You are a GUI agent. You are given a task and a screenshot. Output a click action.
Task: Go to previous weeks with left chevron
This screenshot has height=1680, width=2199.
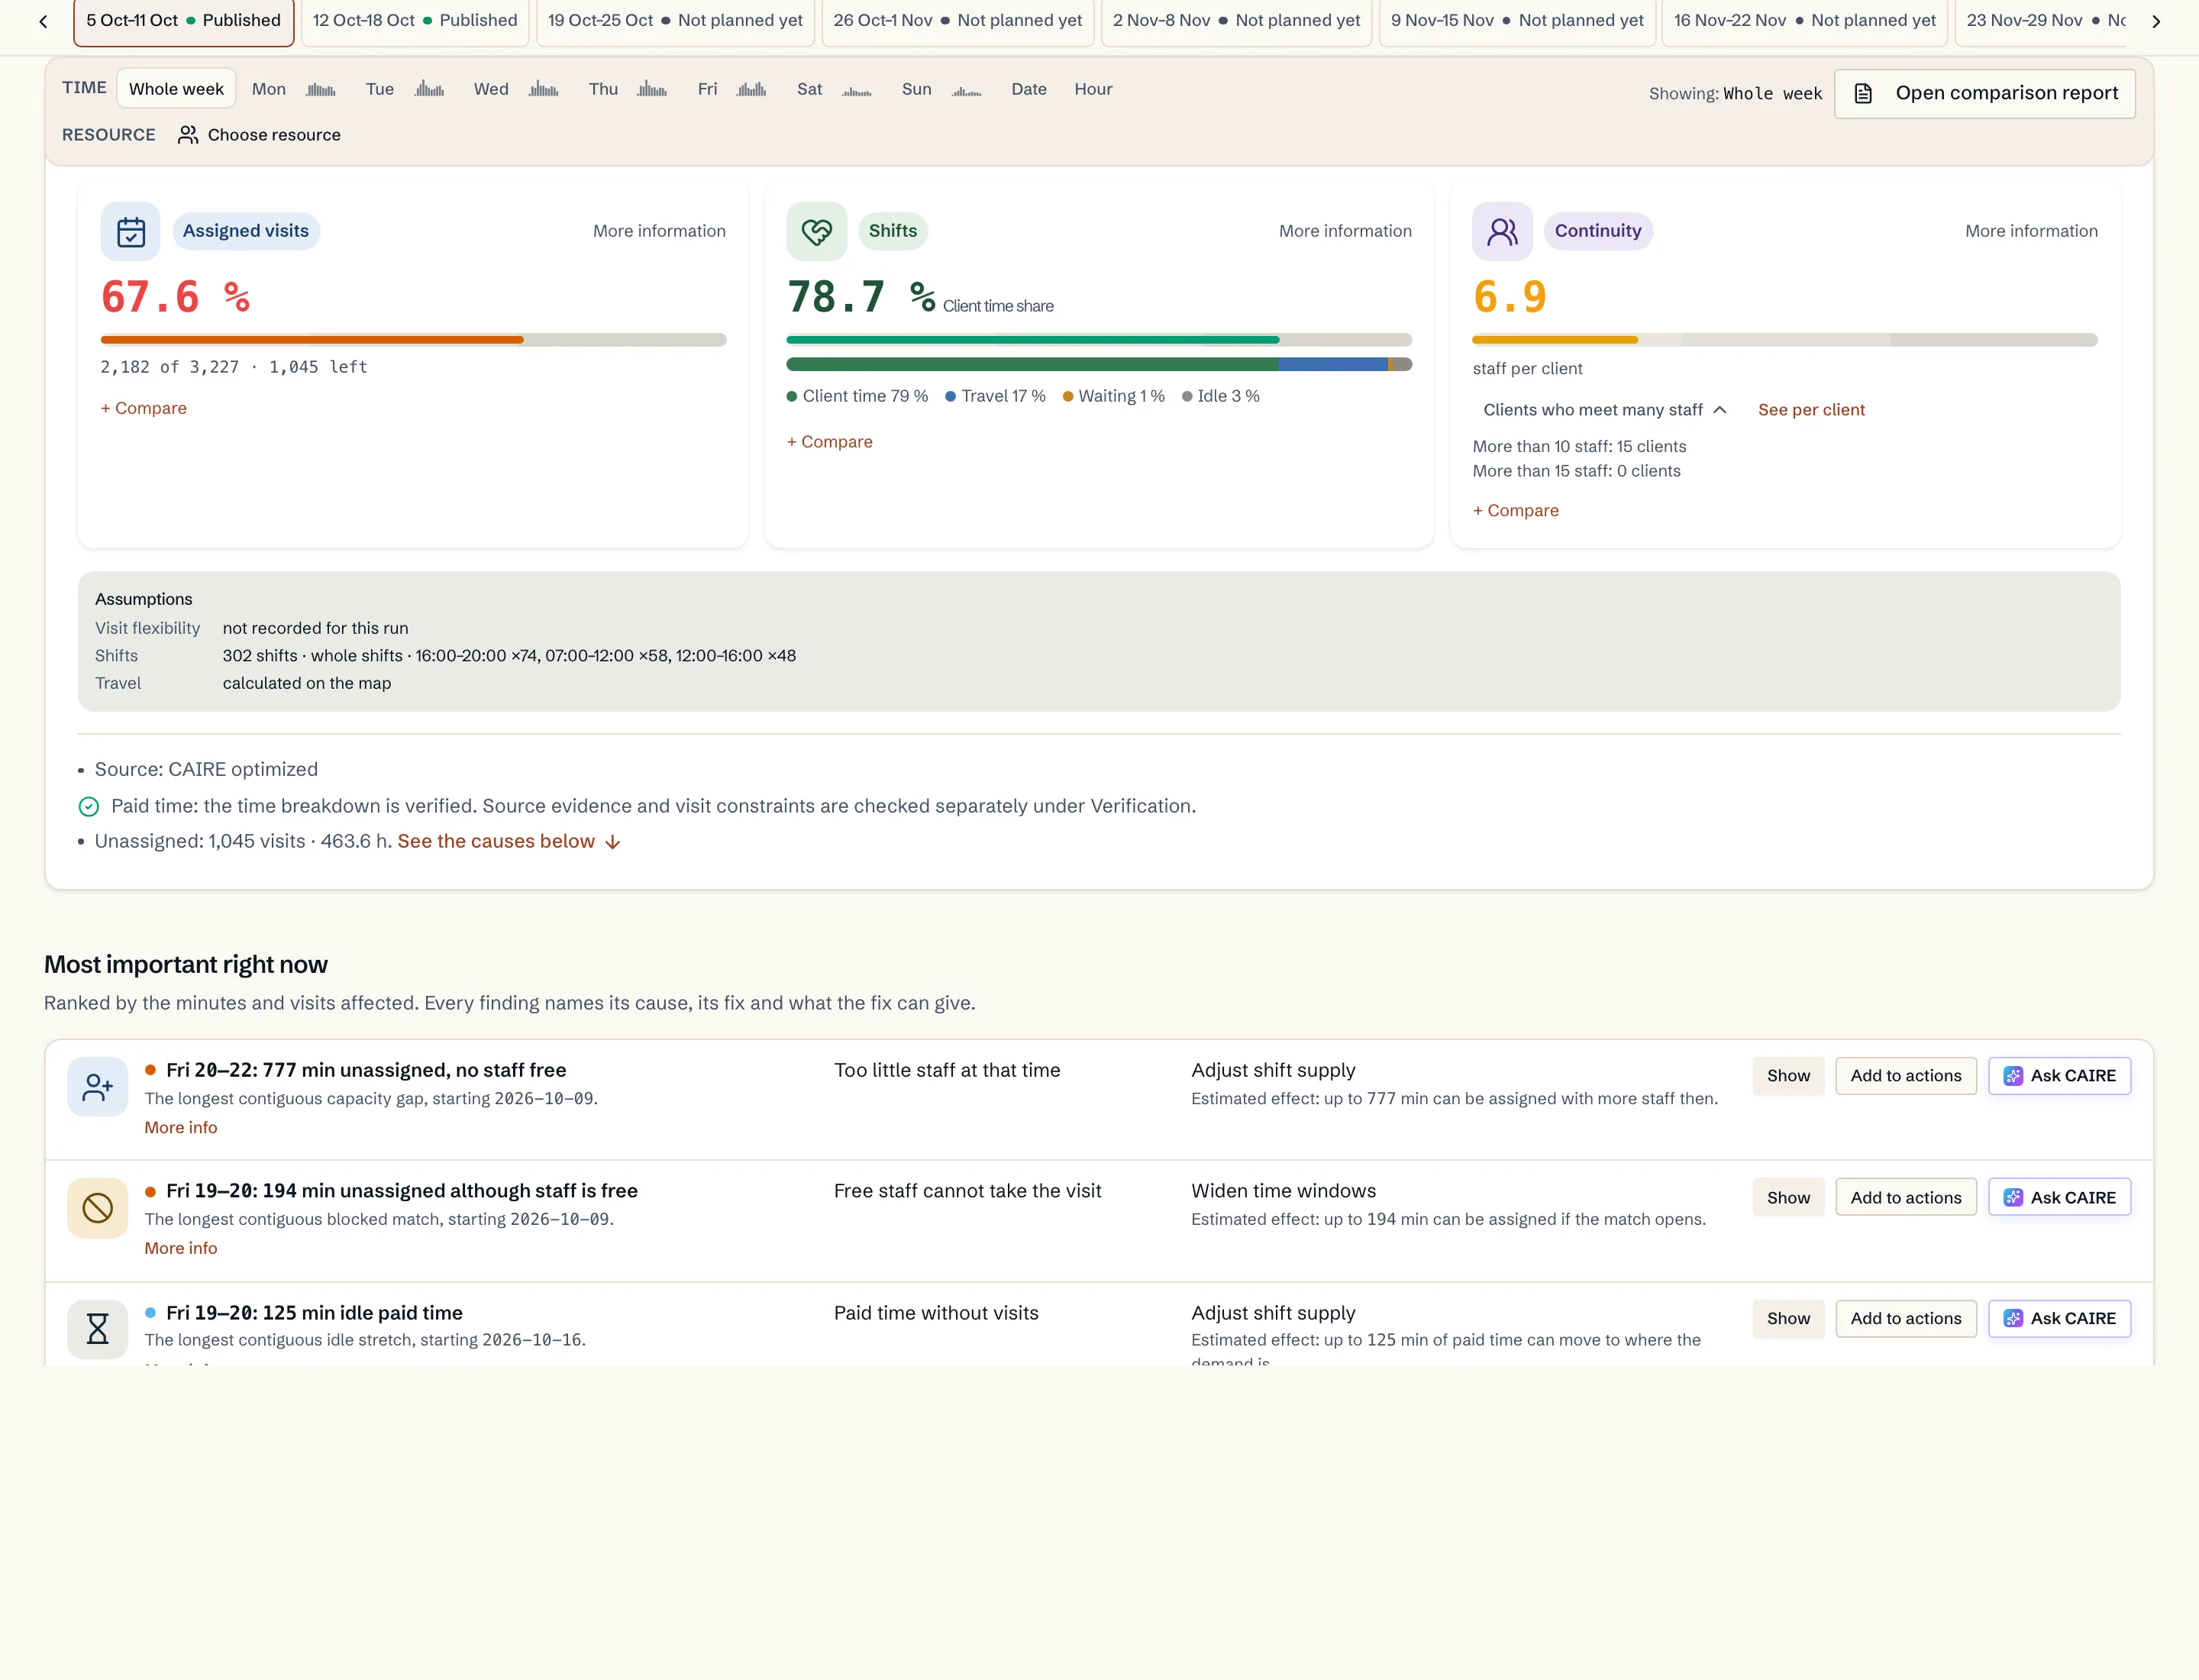[43, 21]
